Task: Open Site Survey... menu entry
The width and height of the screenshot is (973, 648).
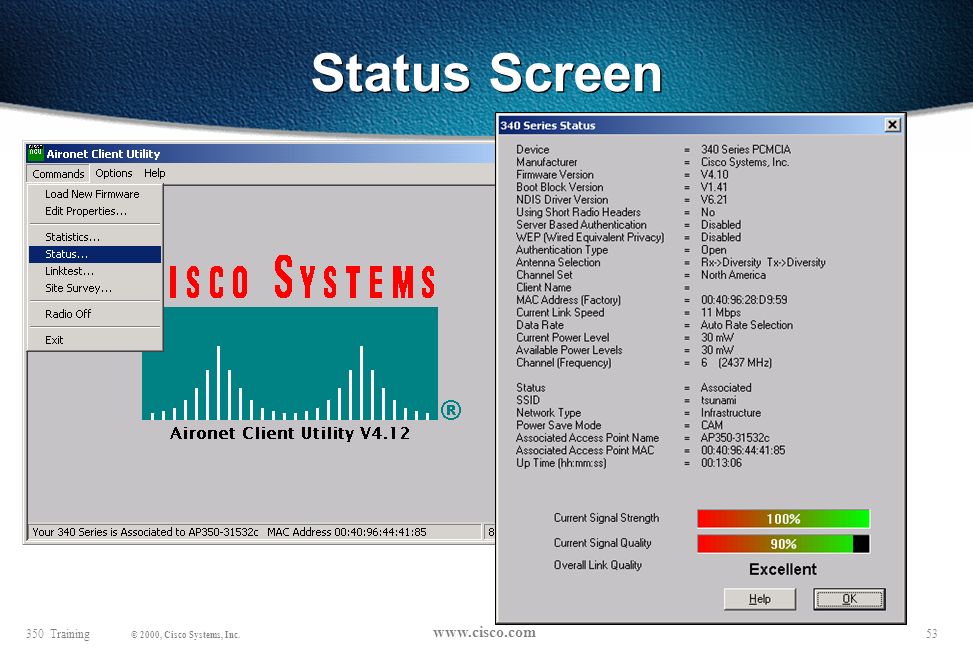Action: [x=94, y=288]
